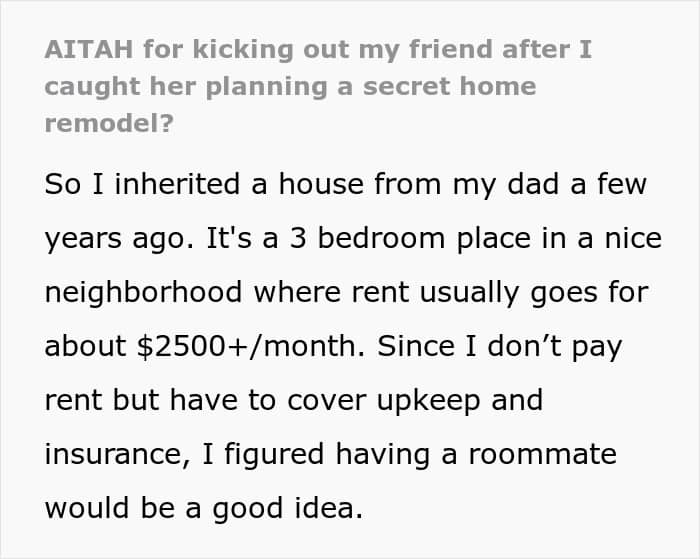Click the phrase "3 bedroom place"
The image size is (700, 559).
pyautogui.click(x=410, y=238)
